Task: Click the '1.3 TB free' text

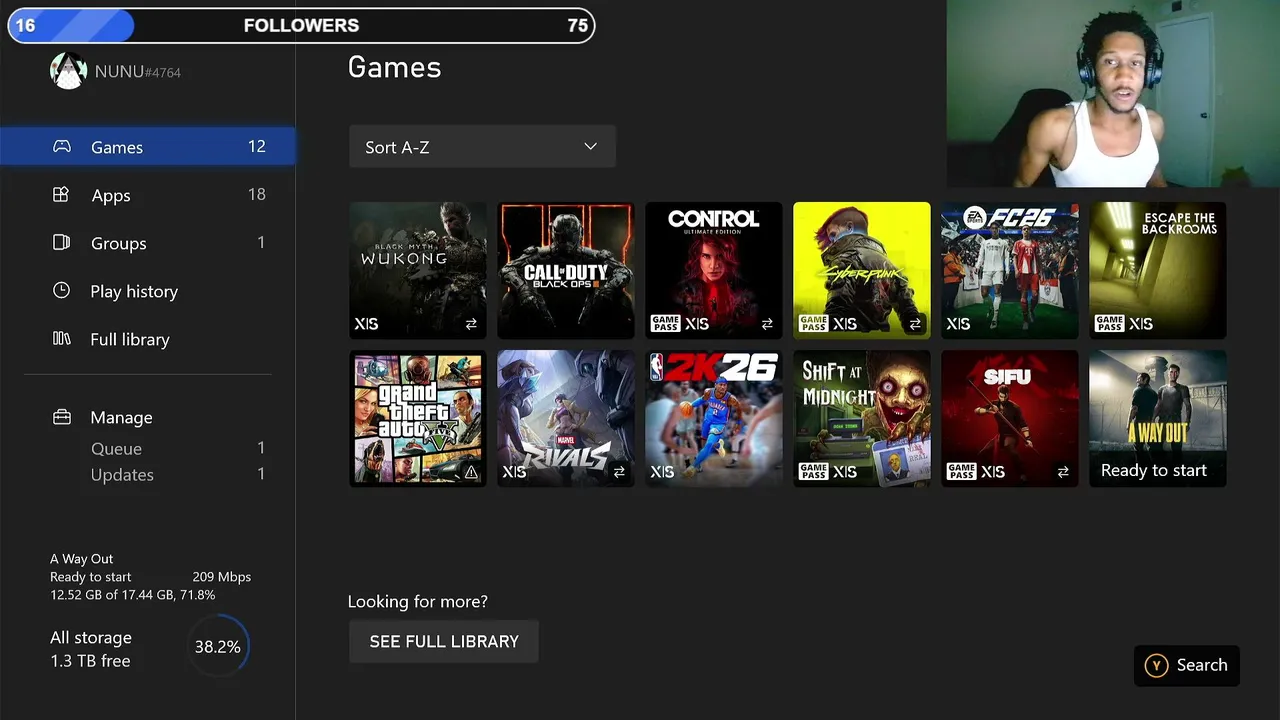Action: click(90, 661)
